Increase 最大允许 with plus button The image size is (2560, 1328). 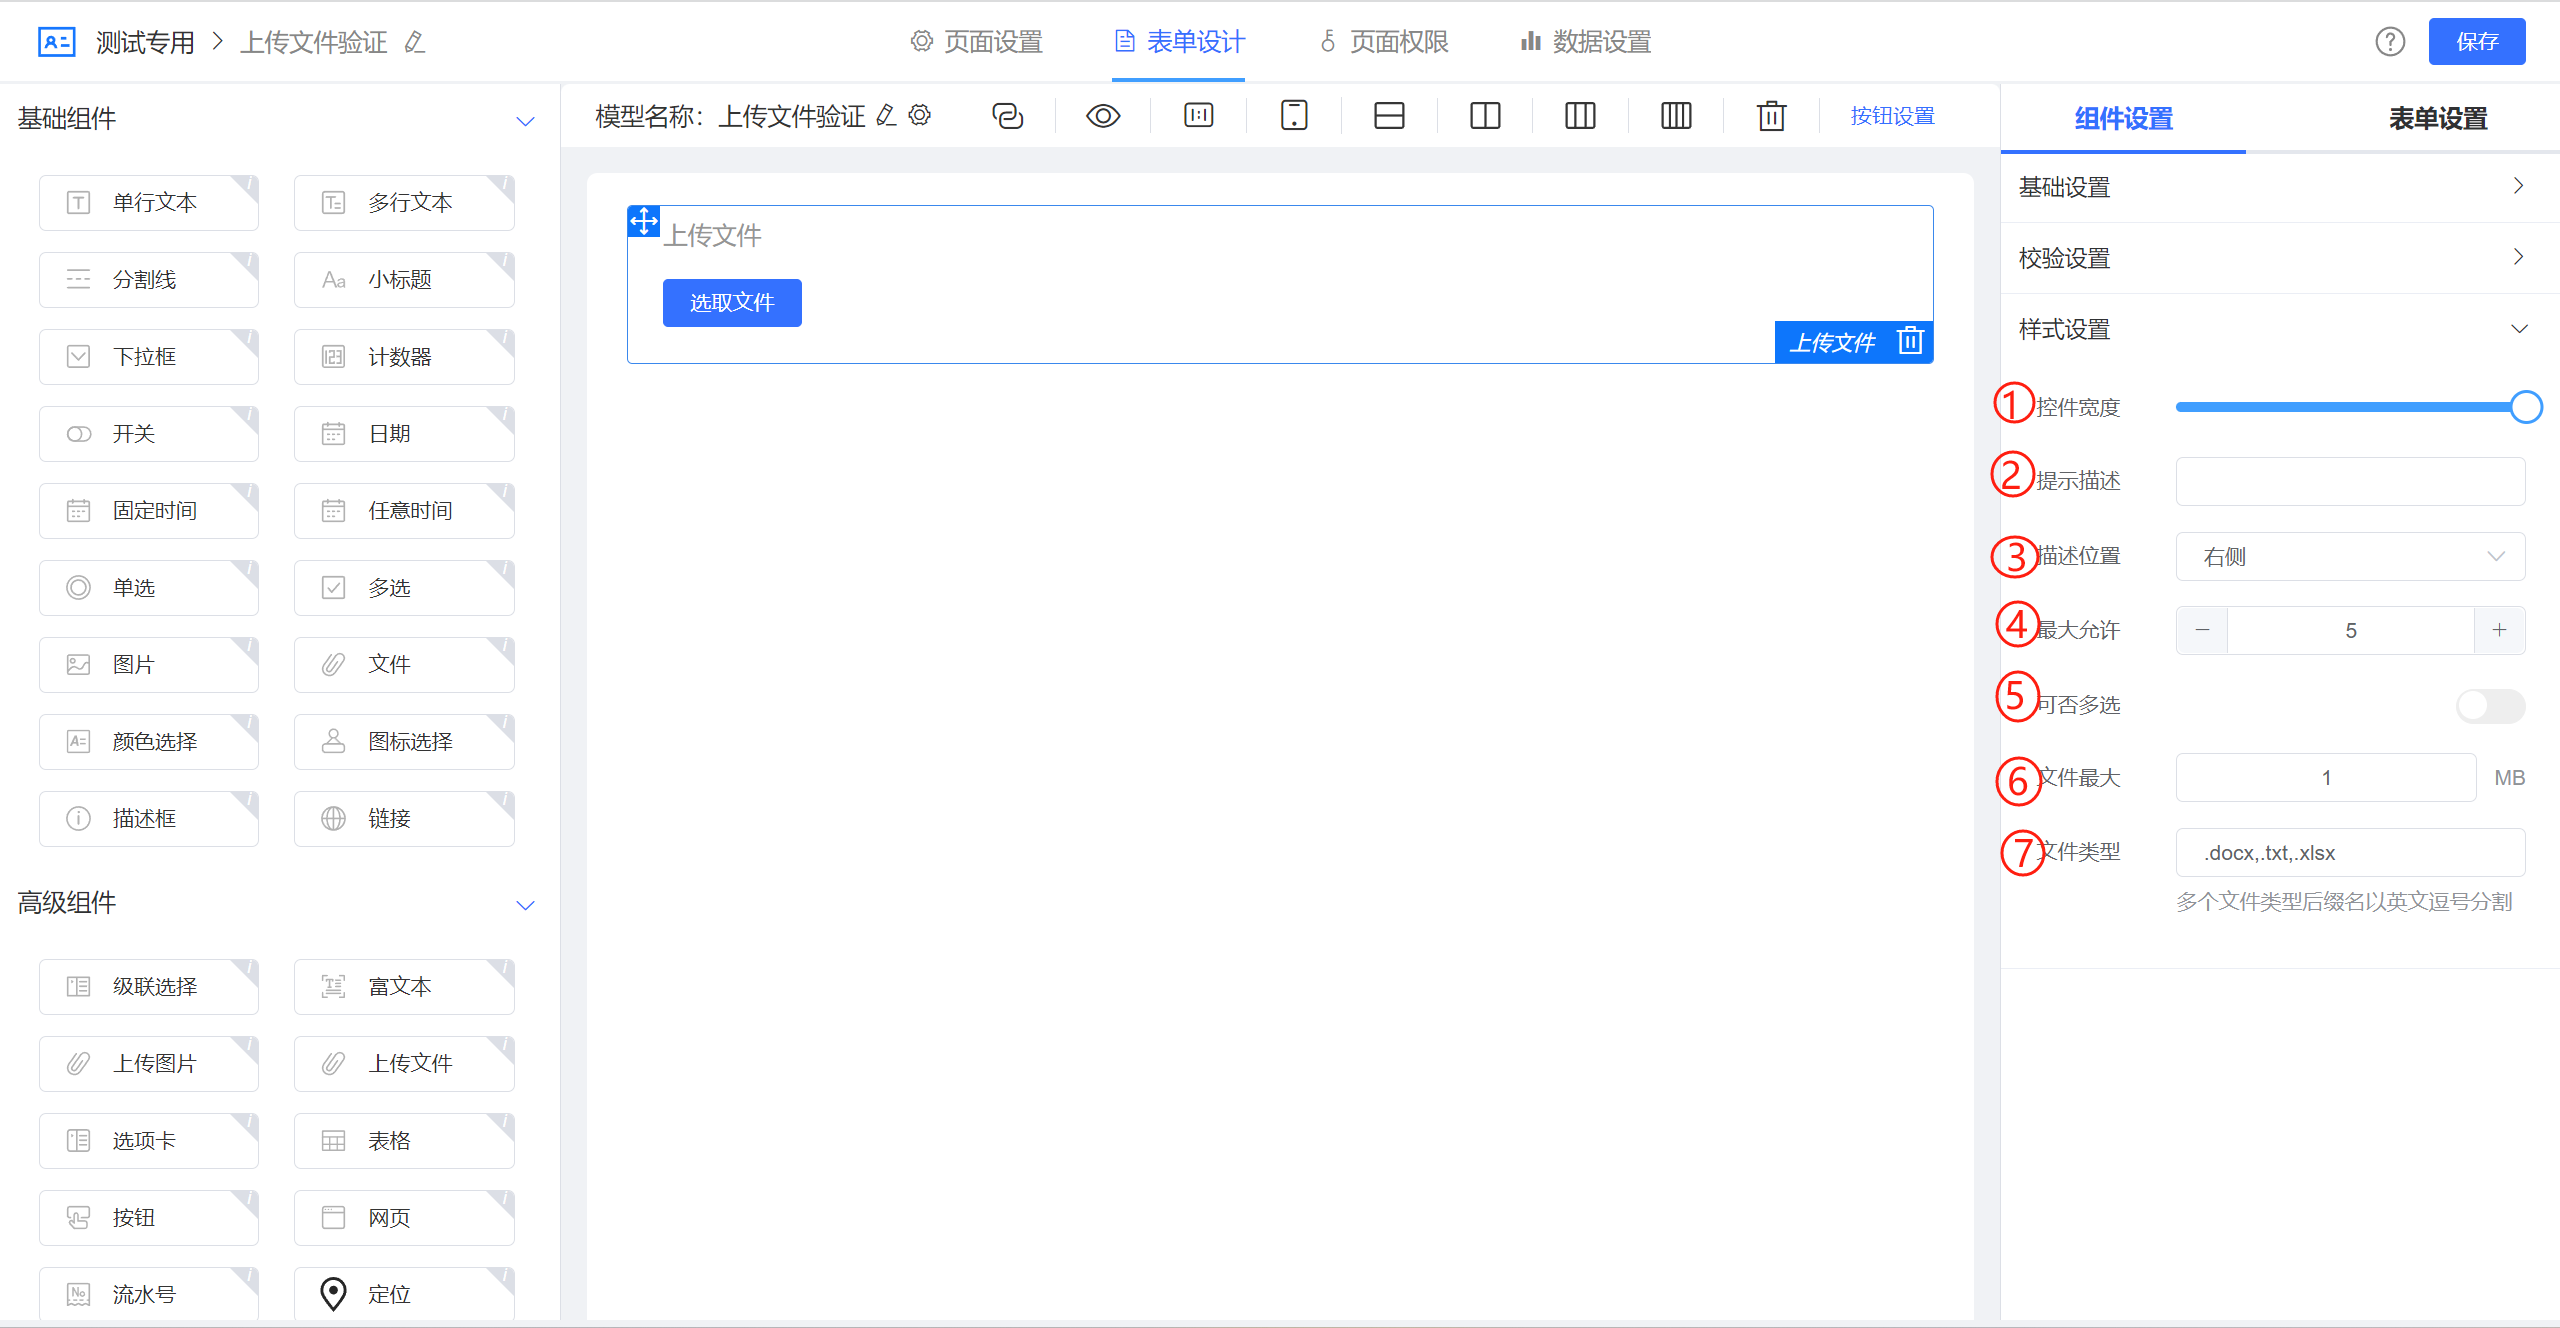[2499, 630]
